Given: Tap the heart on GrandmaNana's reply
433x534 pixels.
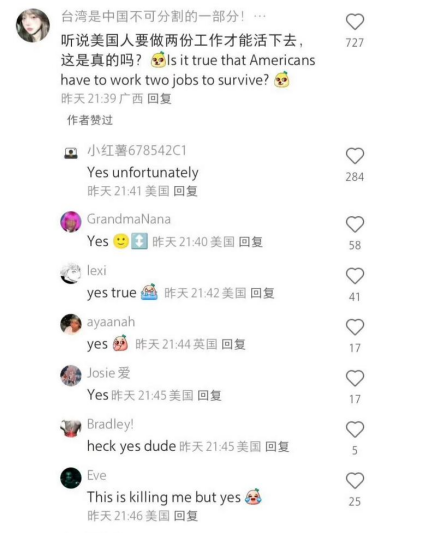Looking at the screenshot, I should [355, 224].
